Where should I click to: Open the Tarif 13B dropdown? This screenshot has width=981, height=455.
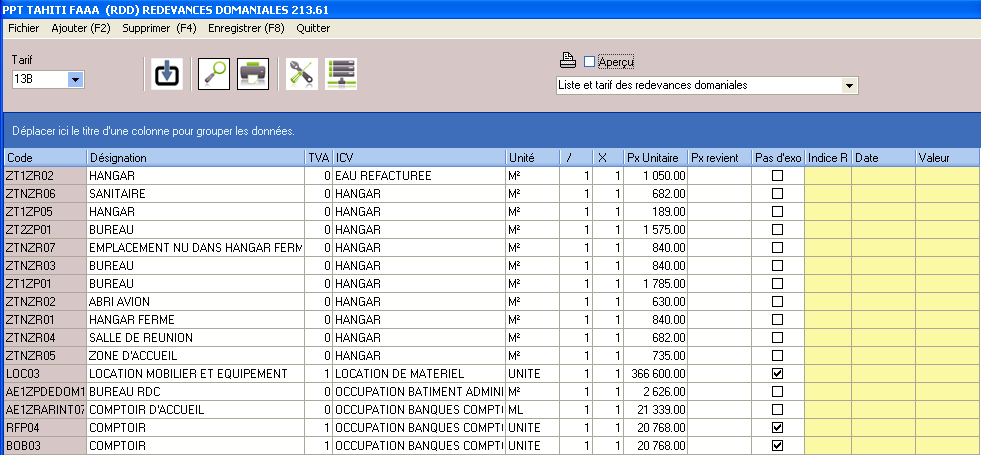76,79
